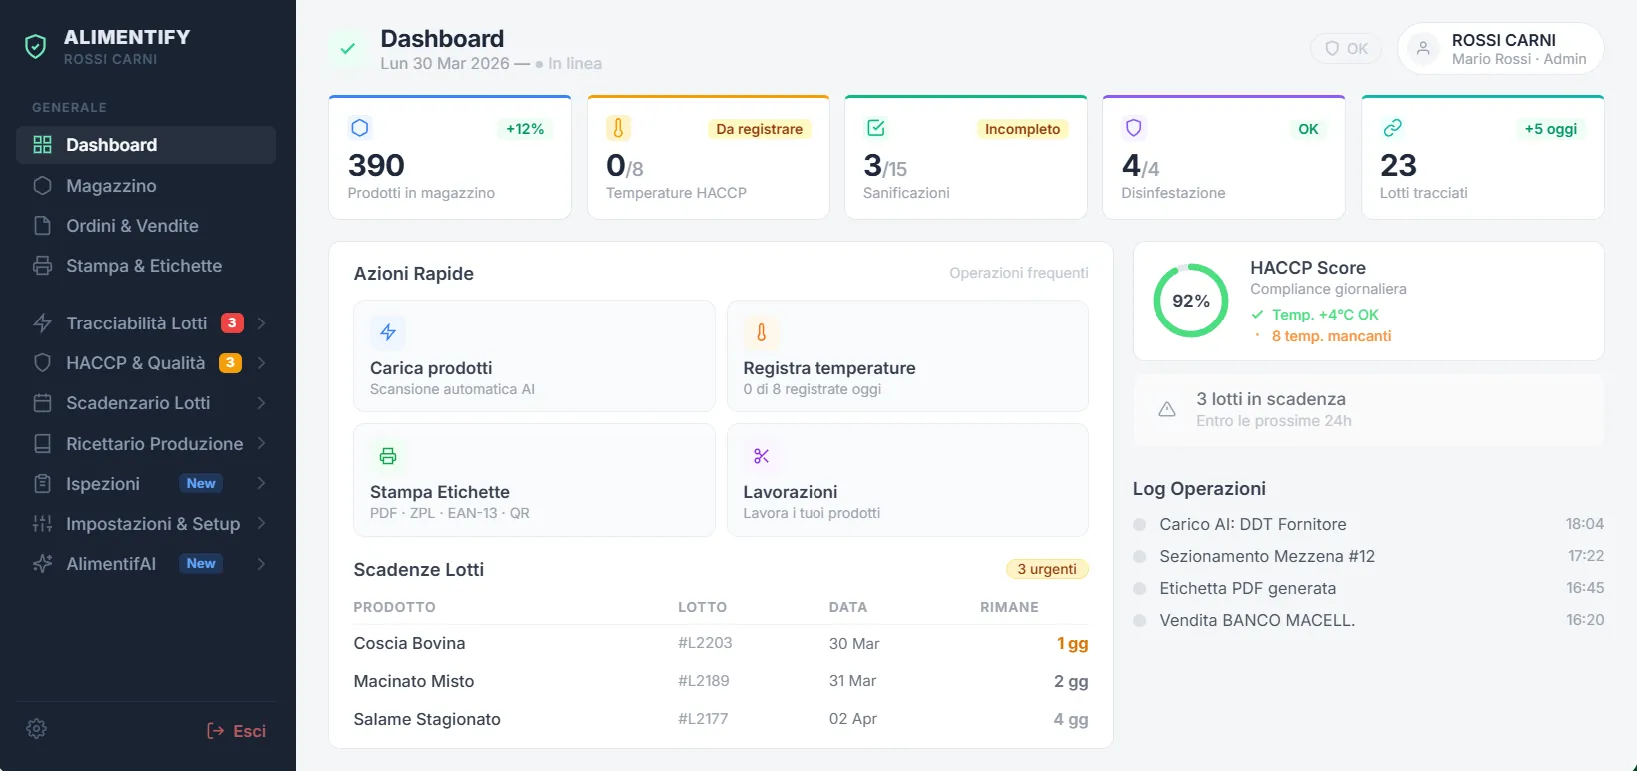Click the Ordini & Vendite document icon
Viewport: 1637px width, 771px height.
[x=42, y=226]
